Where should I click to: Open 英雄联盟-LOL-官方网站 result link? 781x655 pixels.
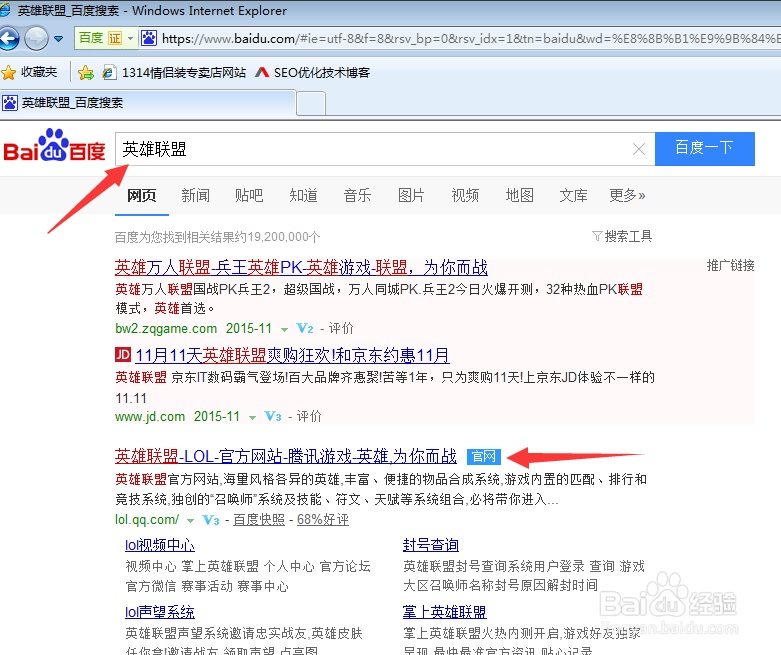[x=286, y=456]
